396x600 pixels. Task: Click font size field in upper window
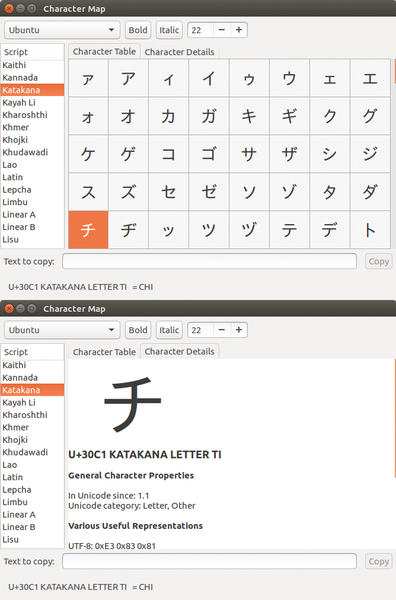click(200, 30)
